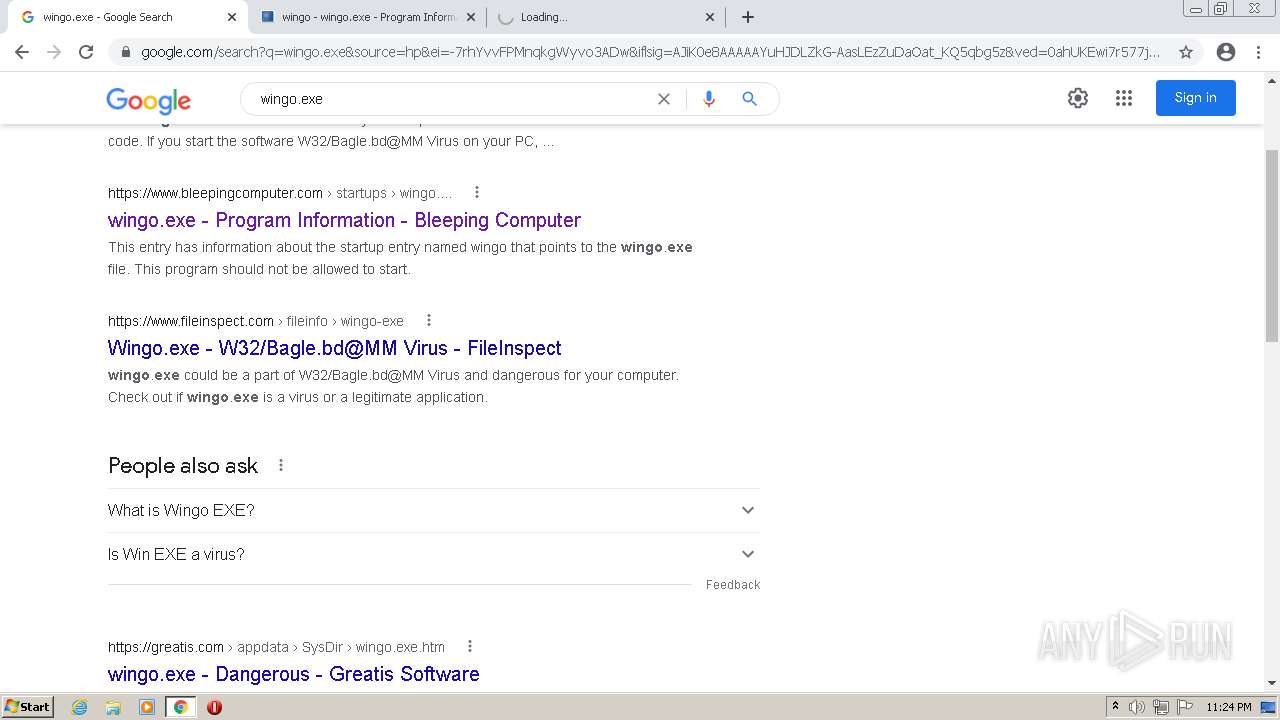Open the Windows Start menu

click(28, 706)
